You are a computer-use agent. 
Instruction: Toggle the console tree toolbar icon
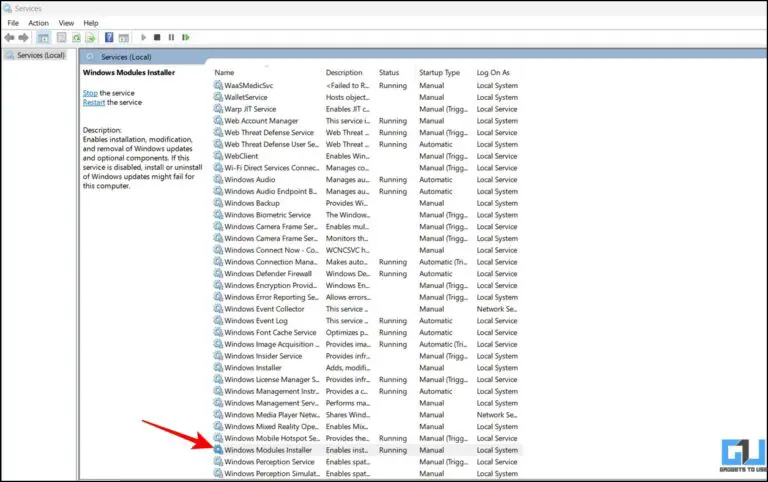point(43,37)
